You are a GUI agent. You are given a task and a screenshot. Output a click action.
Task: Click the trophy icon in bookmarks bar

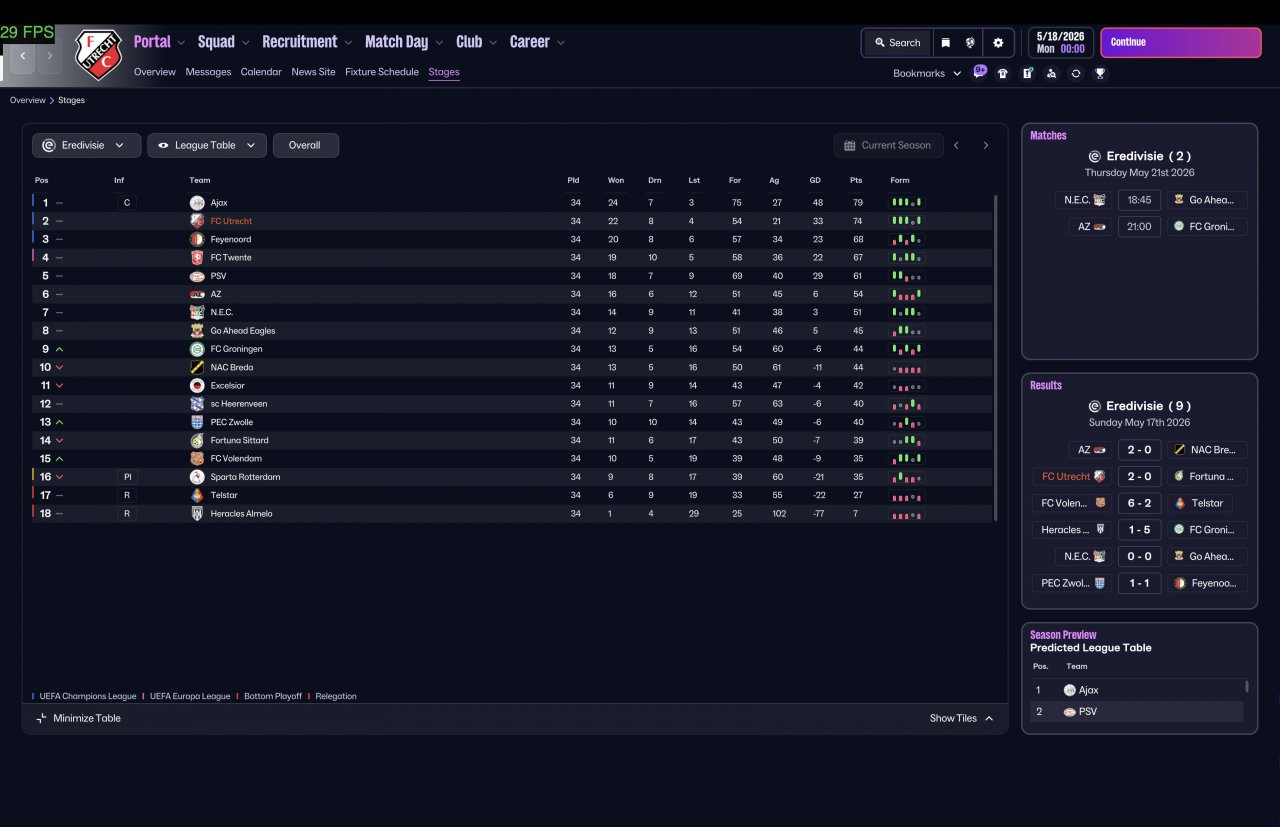pyautogui.click(x=1100, y=73)
